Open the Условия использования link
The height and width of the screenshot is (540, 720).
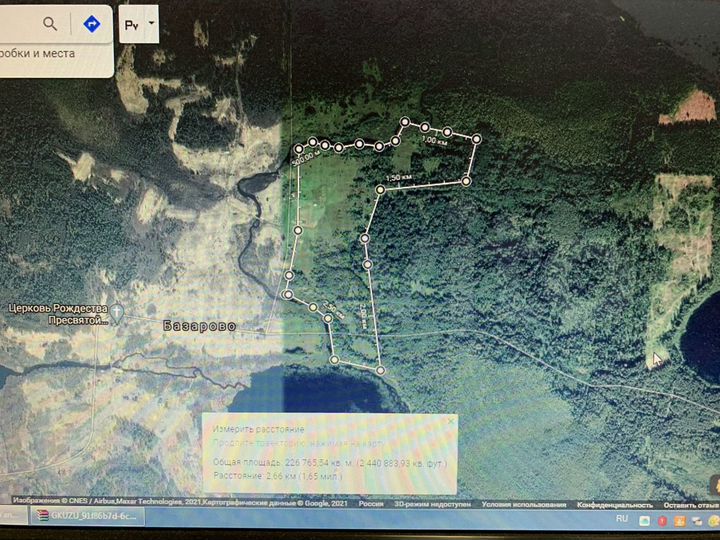(x=523, y=505)
